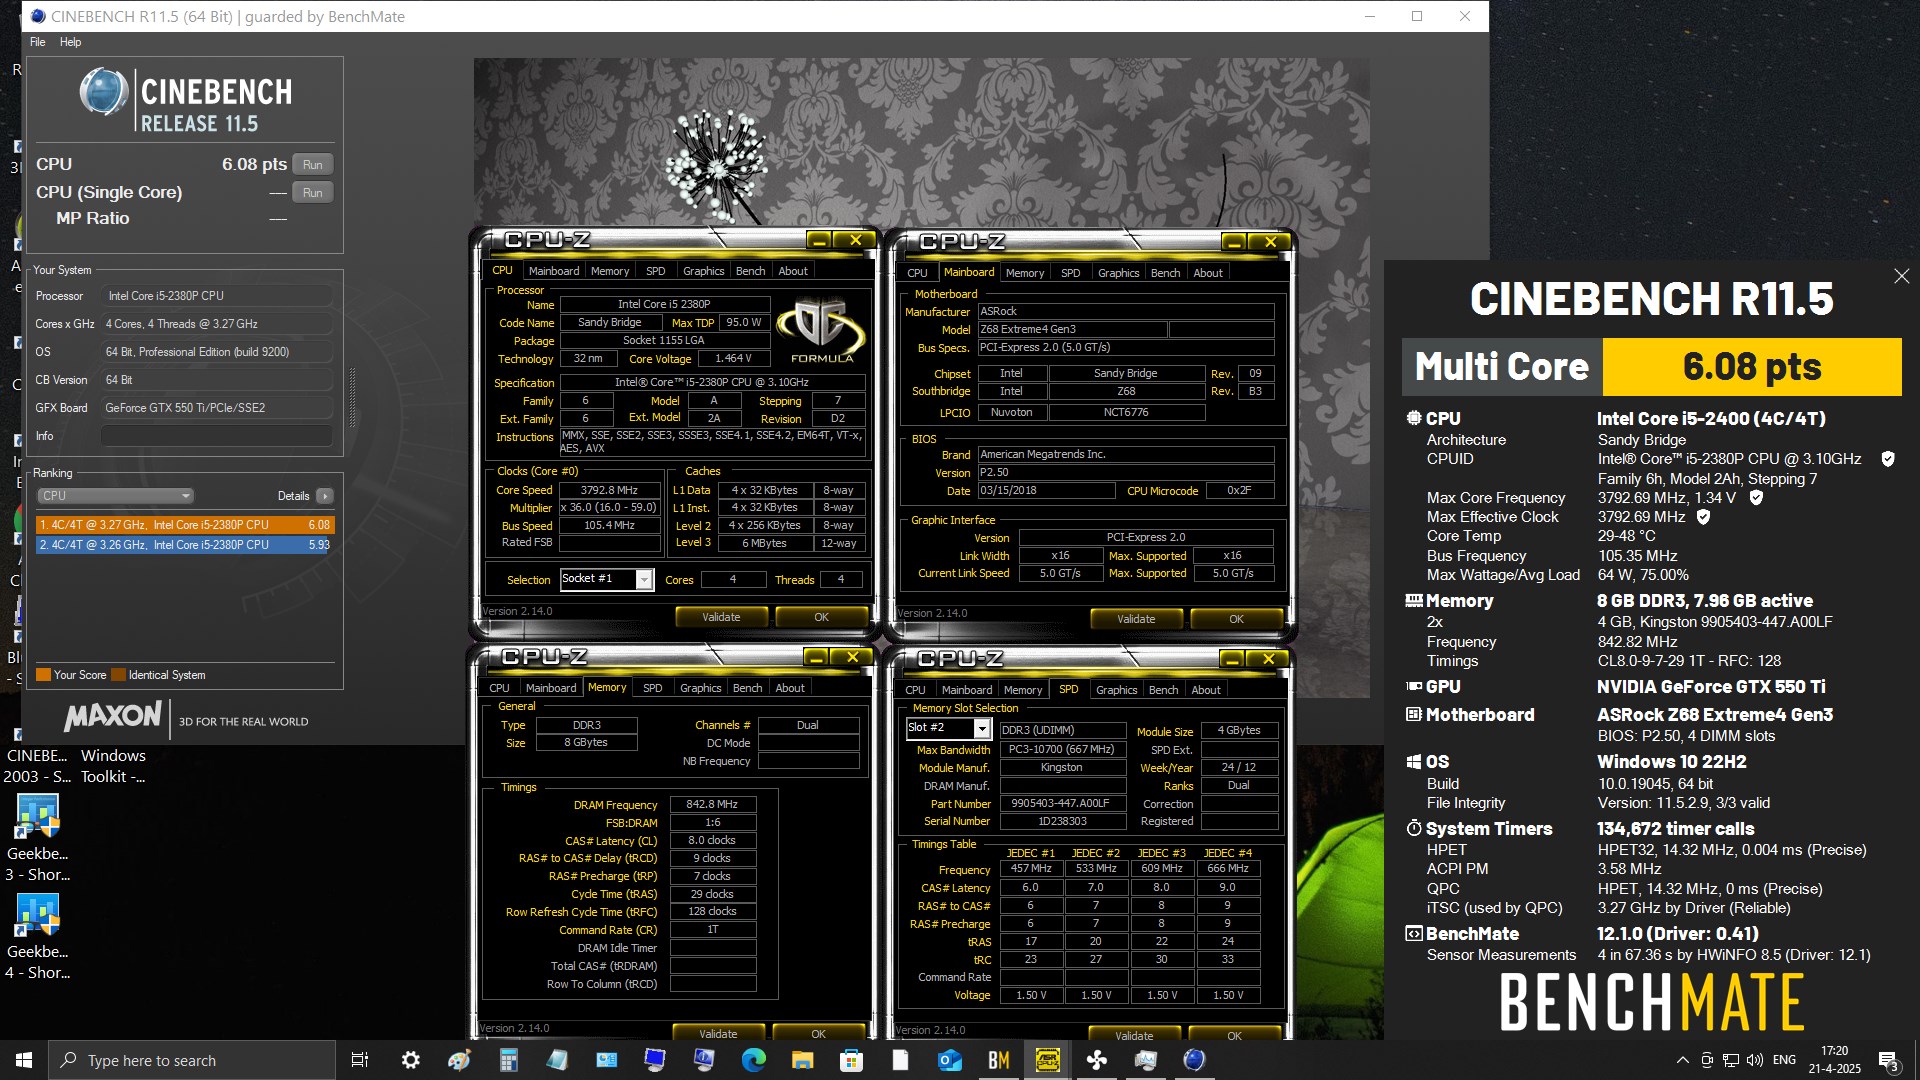
Task: Click the orange Your Score legend swatch
Action: pyautogui.click(x=43, y=675)
